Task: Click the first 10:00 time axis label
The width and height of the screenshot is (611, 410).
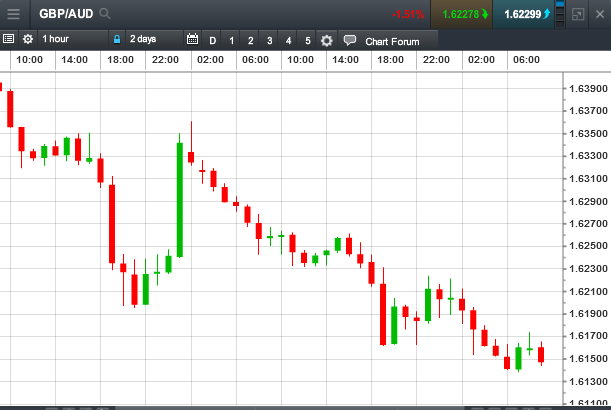Action: [x=29, y=60]
